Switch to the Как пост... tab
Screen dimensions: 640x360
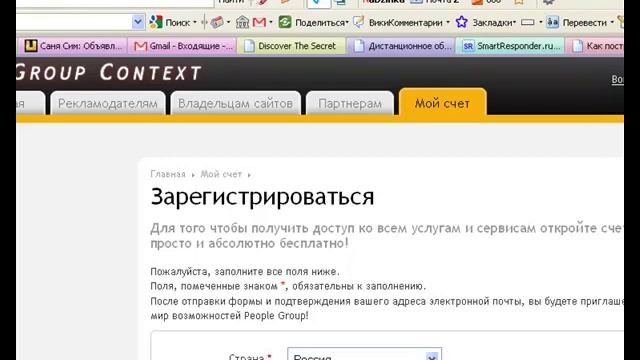tap(595, 46)
